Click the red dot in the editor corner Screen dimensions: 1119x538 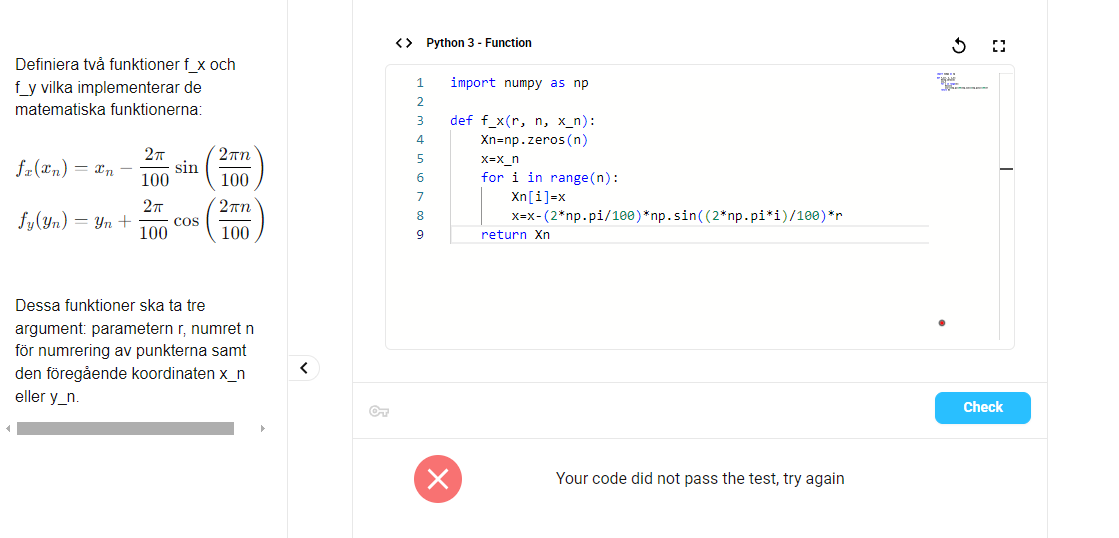point(942,323)
